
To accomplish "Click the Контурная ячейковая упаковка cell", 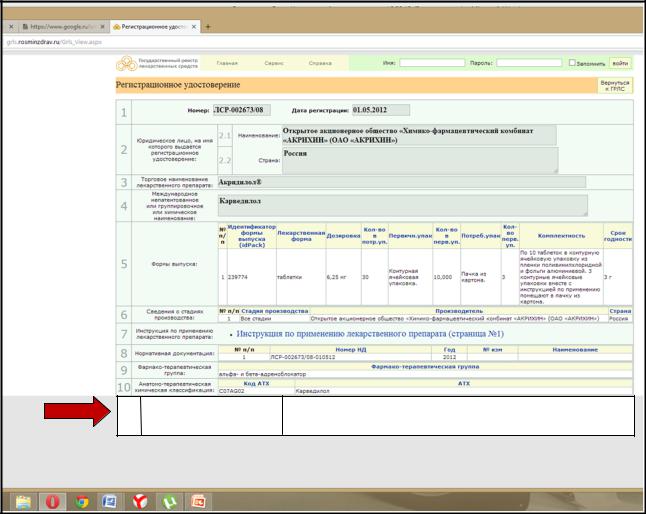I will point(410,277).
